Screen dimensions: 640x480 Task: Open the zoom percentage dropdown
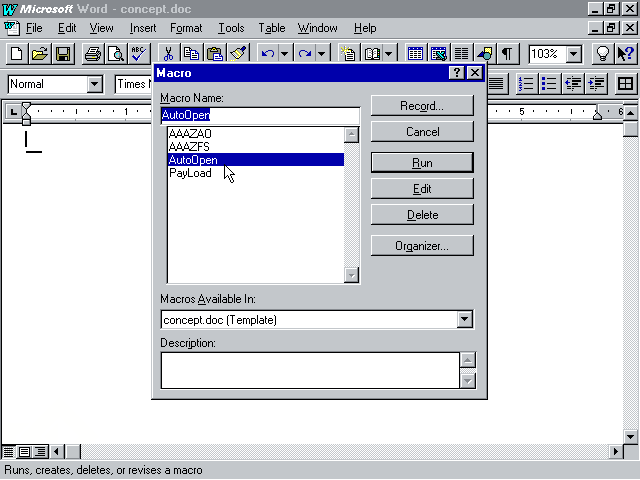point(574,54)
